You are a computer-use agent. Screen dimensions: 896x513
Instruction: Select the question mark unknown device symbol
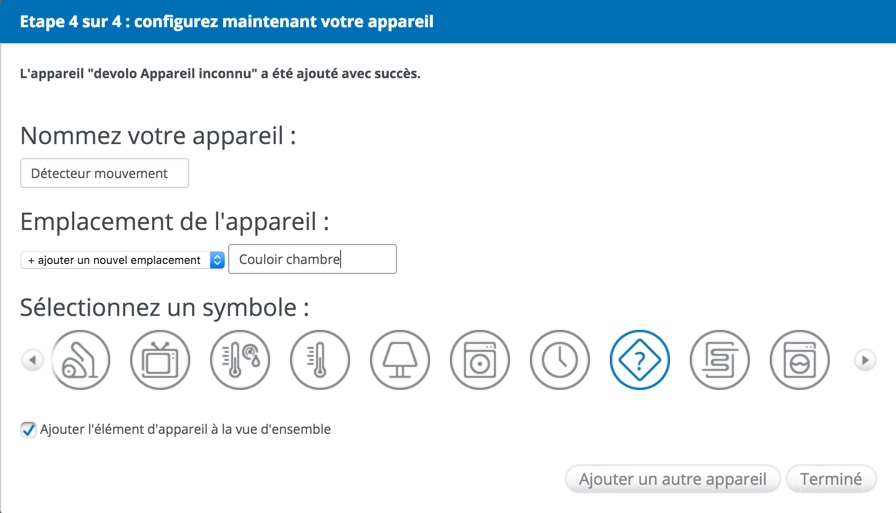[x=640, y=360]
